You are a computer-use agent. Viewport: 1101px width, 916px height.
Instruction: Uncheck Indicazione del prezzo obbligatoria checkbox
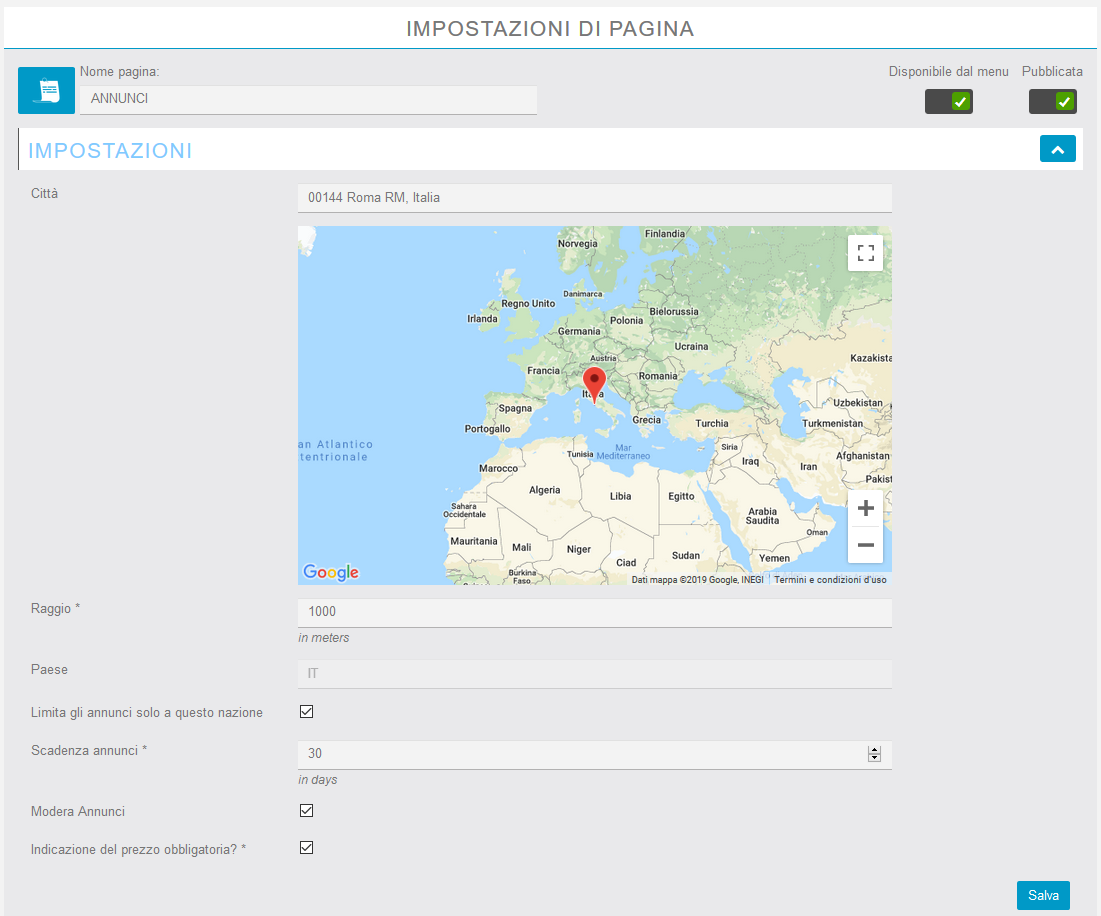click(x=306, y=848)
